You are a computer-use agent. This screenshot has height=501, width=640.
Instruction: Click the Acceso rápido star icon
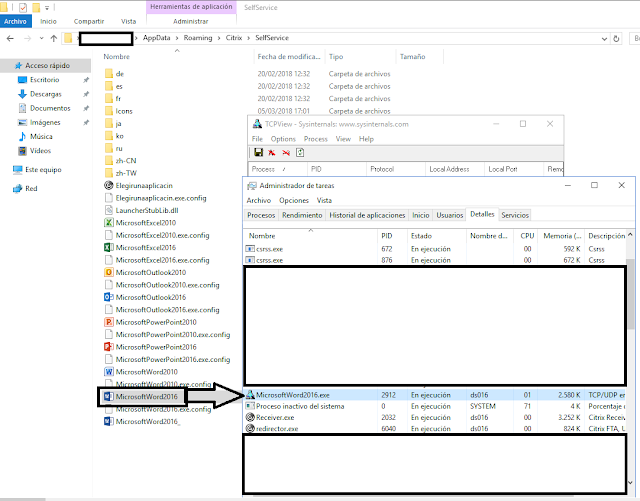click(18, 65)
